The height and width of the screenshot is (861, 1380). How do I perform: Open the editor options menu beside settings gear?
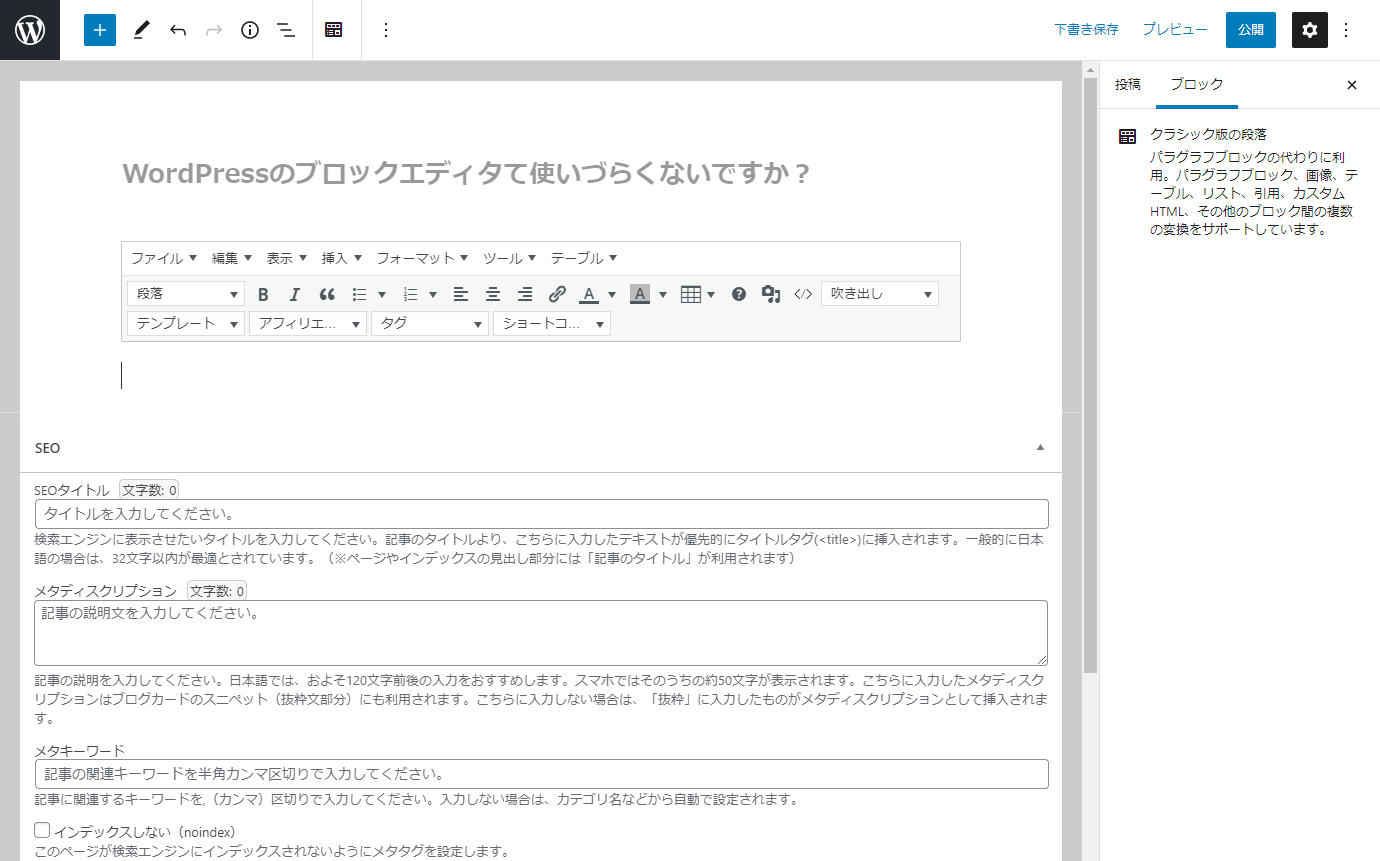pyautogui.click(x=1346, y=30)
